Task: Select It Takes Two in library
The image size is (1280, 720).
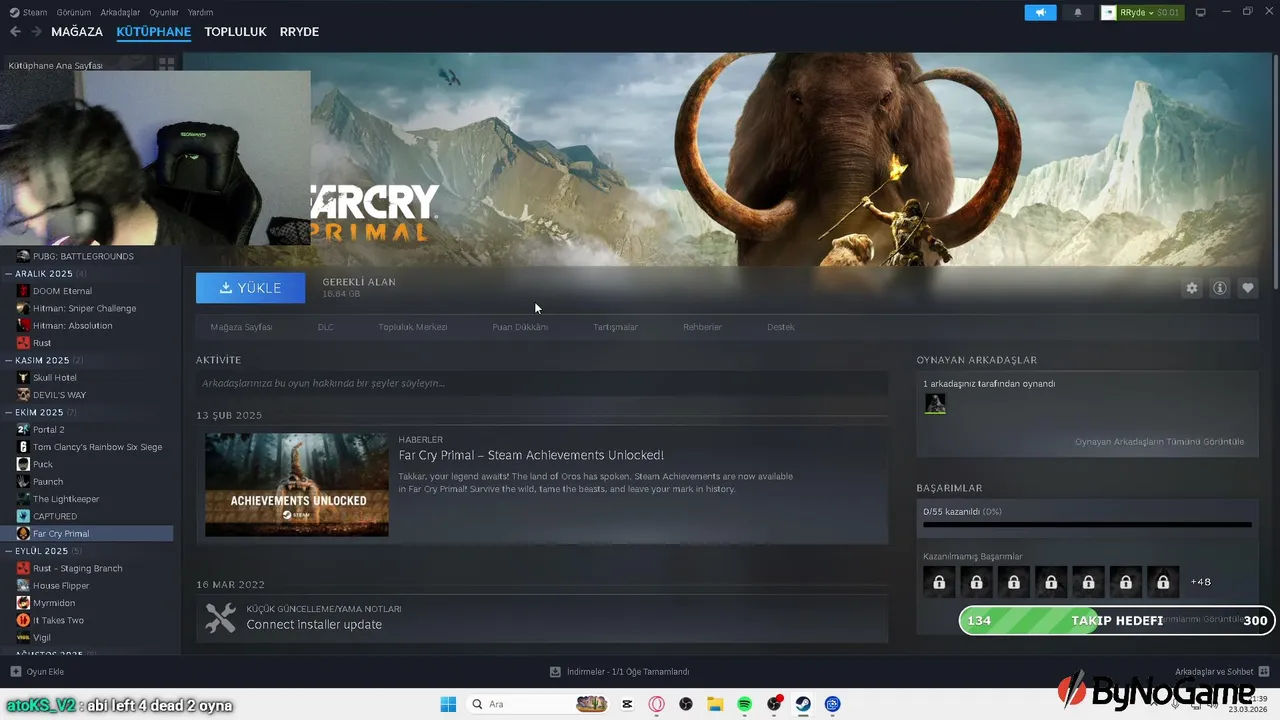Action: click(x=58, y=620)
